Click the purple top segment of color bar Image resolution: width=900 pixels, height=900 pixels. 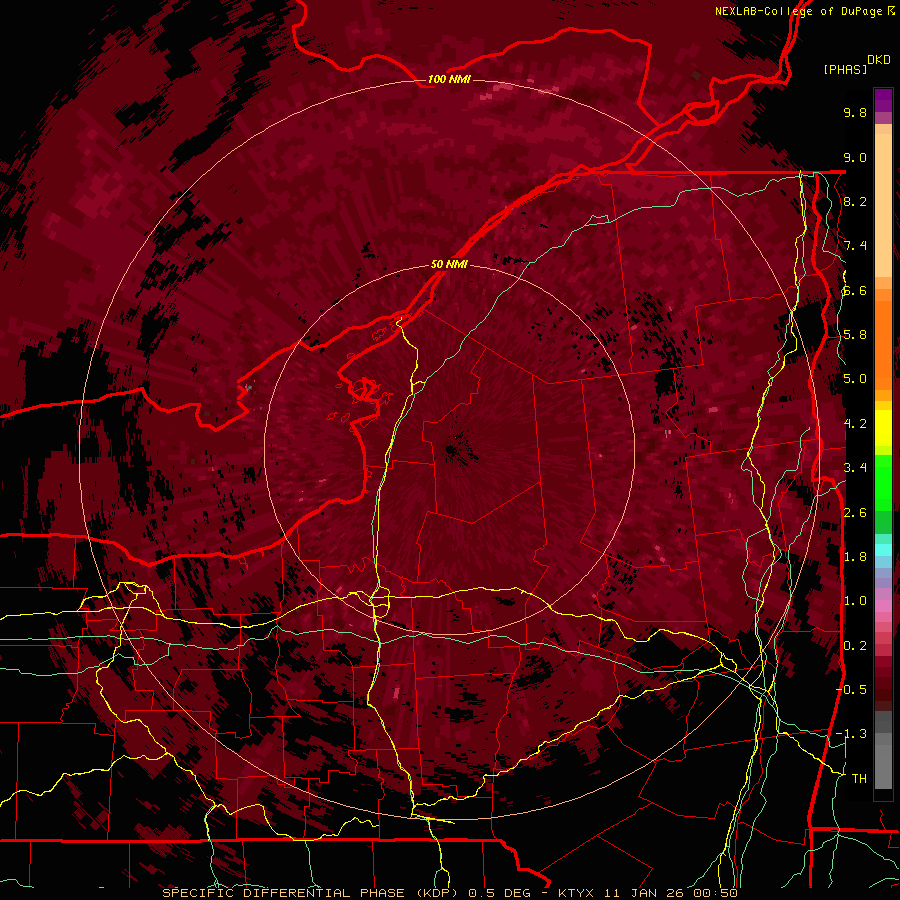(883, 101)
